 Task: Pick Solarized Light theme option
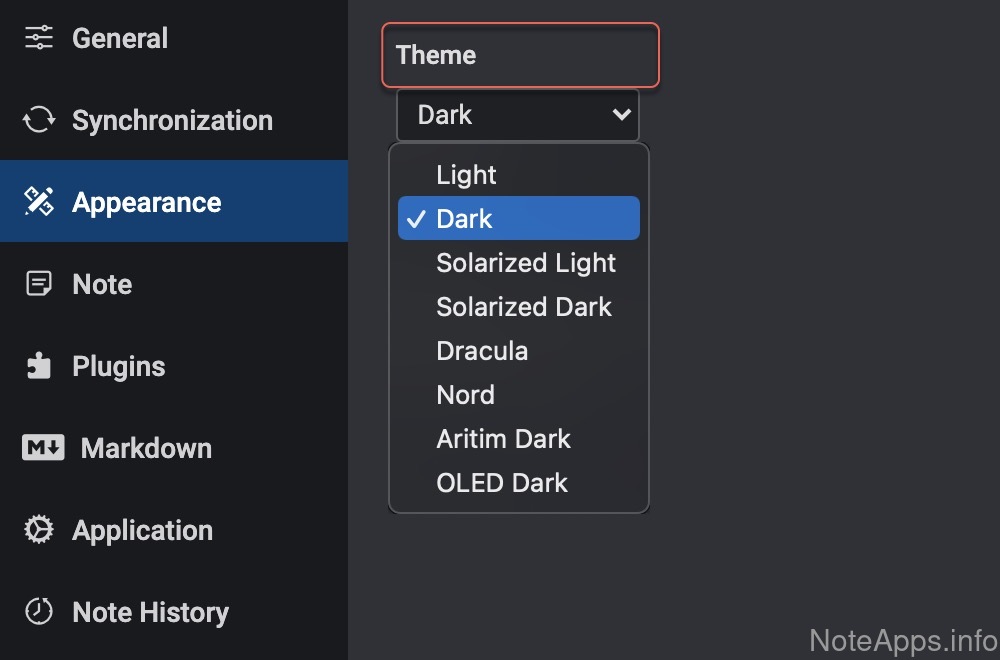(x=525, y=263)
